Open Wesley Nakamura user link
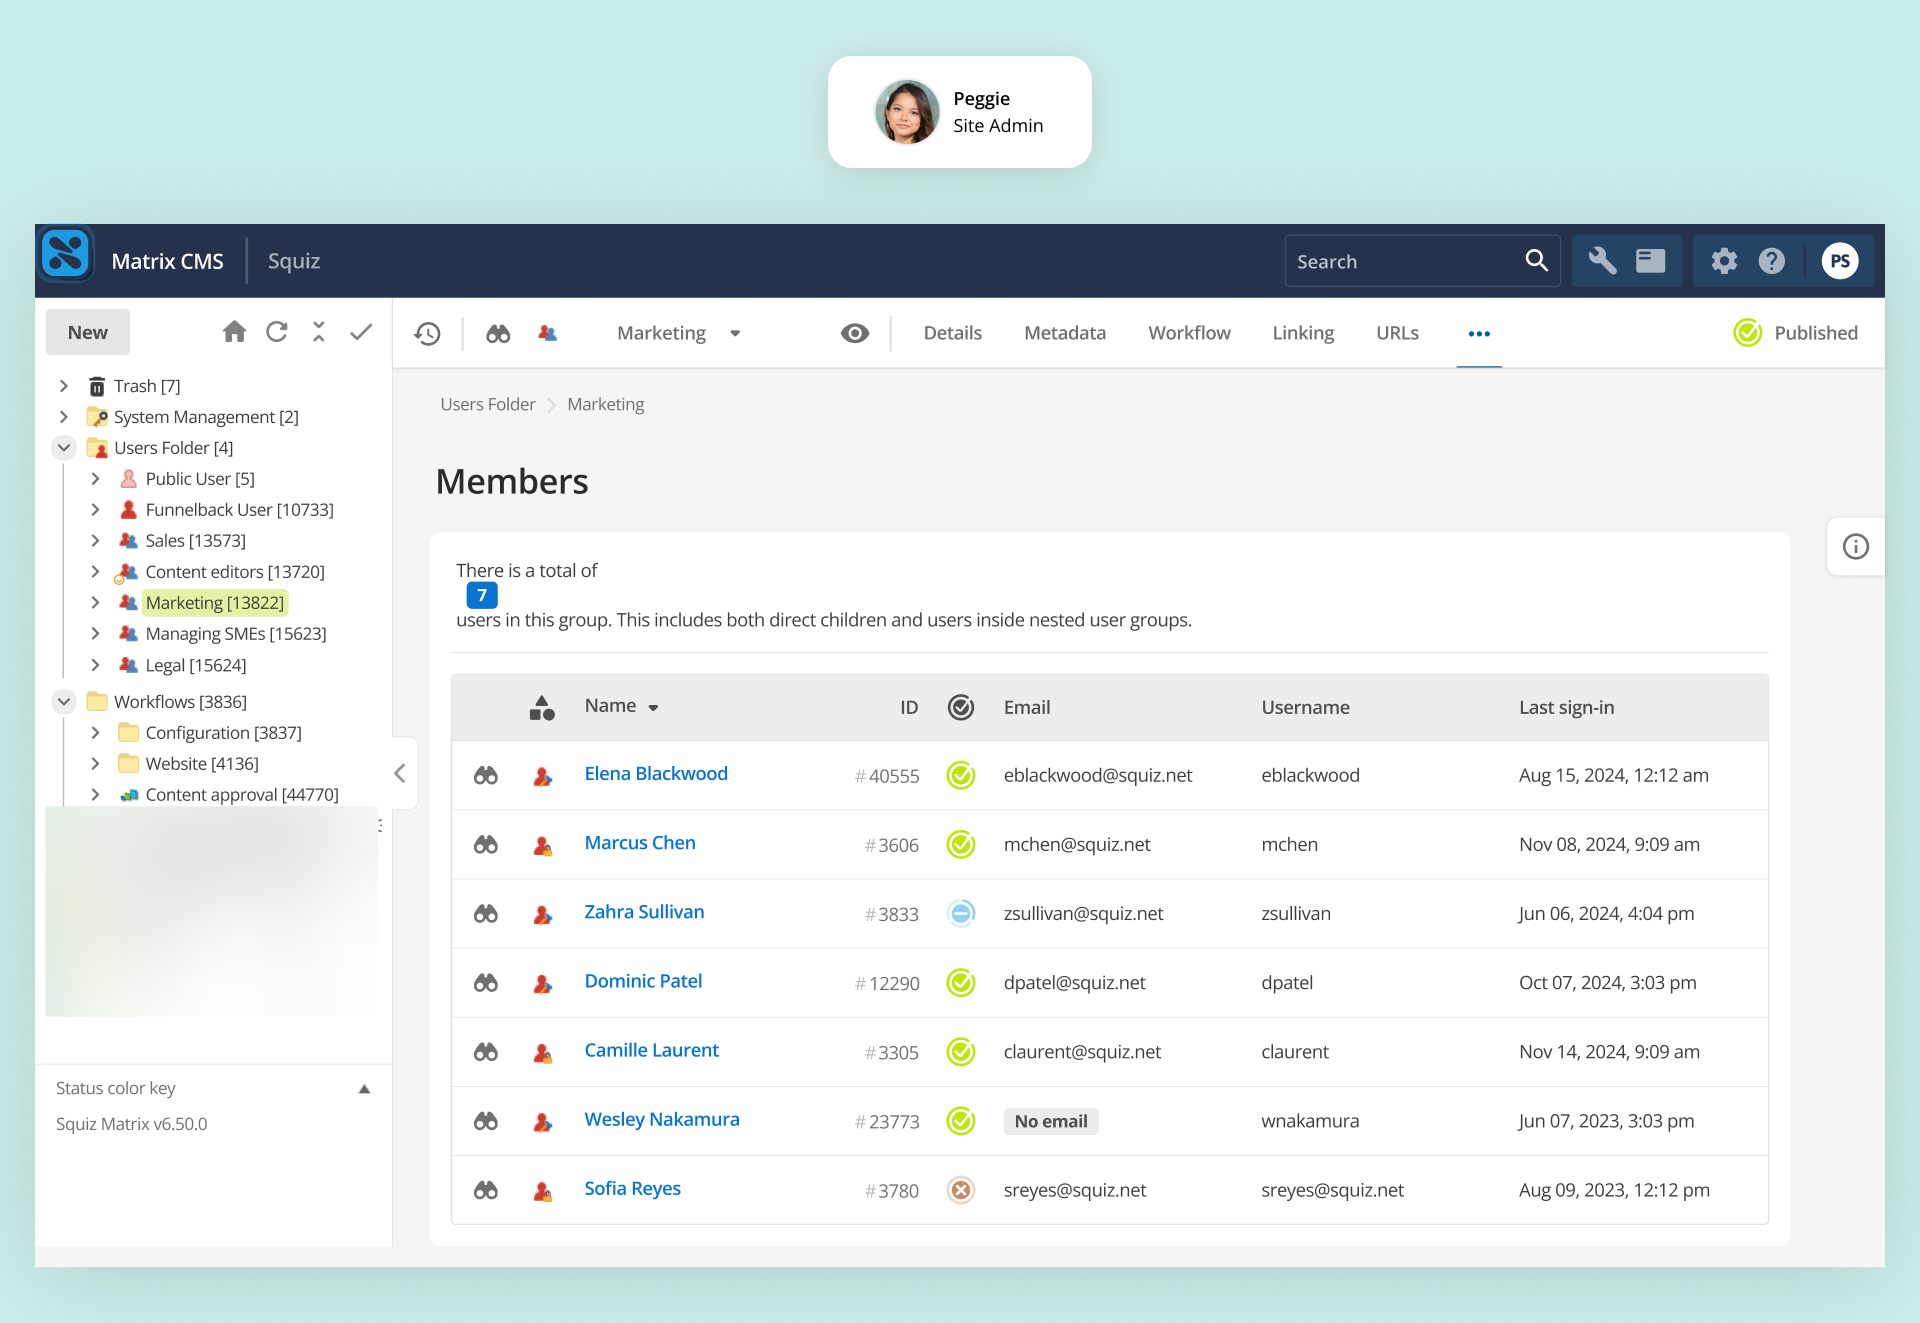This screenshot has width=1920, height=1323. tap(661, 1119)
